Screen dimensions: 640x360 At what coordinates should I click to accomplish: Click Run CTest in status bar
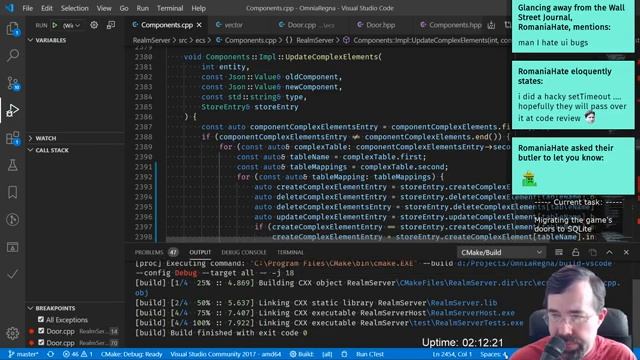pos(370,354)
